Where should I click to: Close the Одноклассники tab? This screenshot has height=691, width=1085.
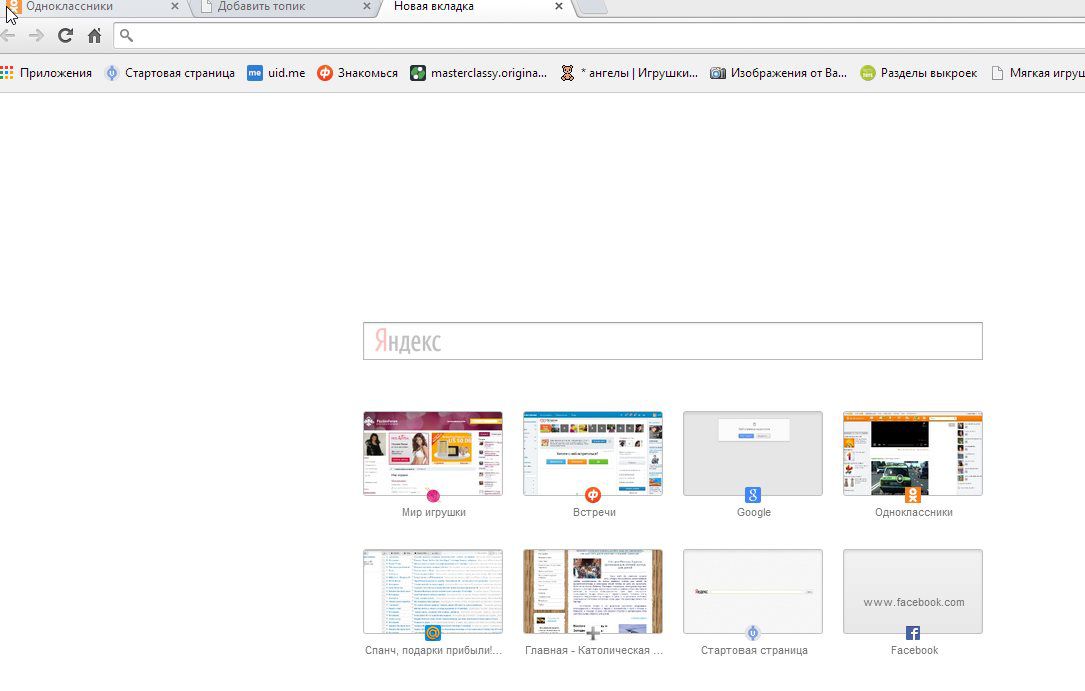(x=174, y=6)
